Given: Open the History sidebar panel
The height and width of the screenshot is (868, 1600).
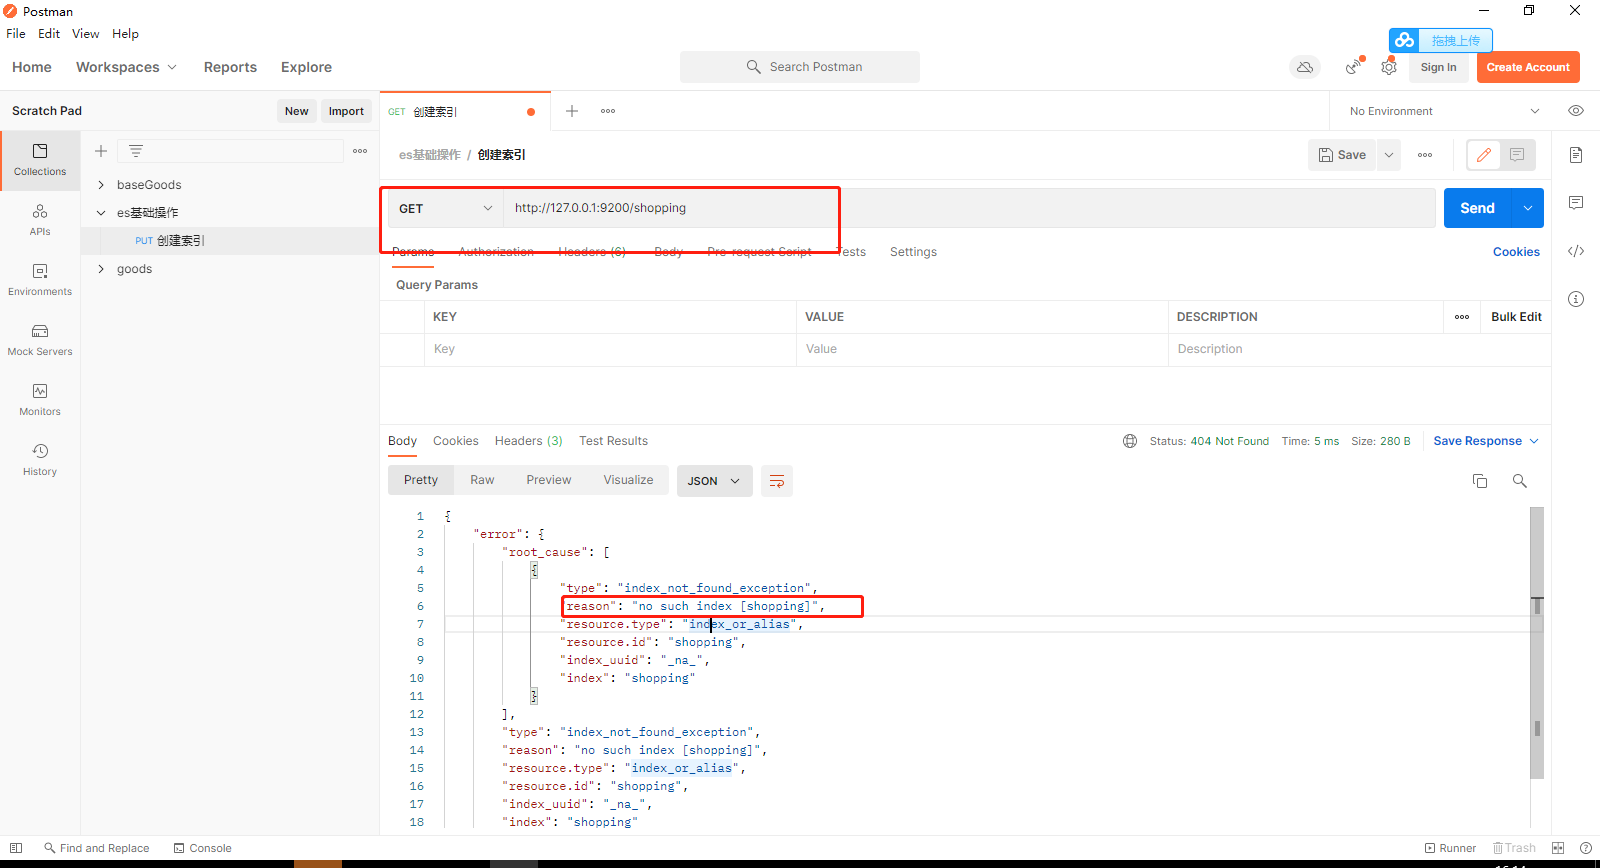Looking at the screenshot, I should [40, 460].
